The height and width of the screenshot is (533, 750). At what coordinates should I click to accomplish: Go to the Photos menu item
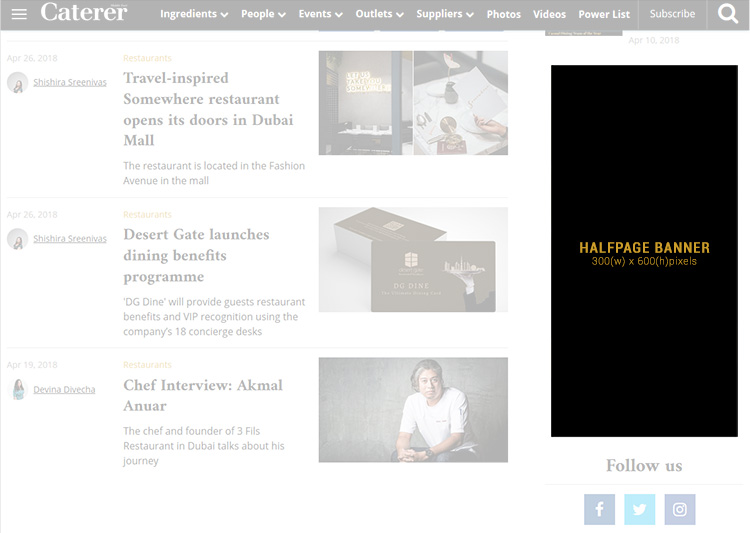504,14
